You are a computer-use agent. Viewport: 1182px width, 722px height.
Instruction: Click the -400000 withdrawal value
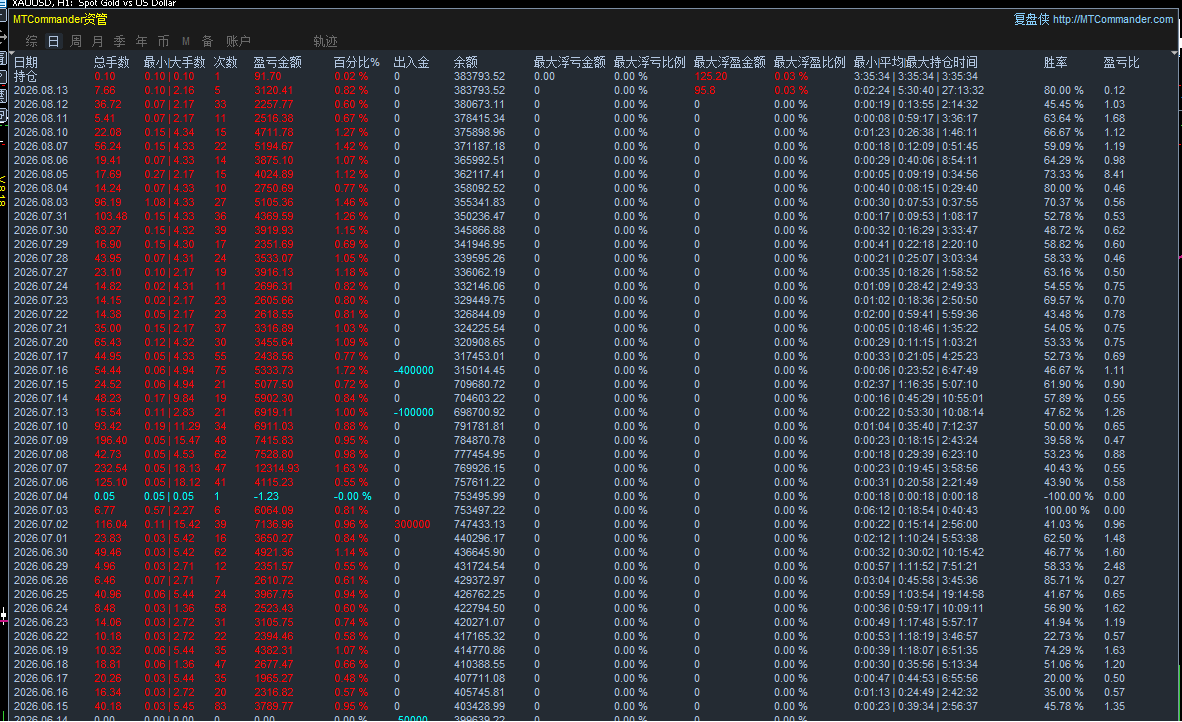(414, 370)
